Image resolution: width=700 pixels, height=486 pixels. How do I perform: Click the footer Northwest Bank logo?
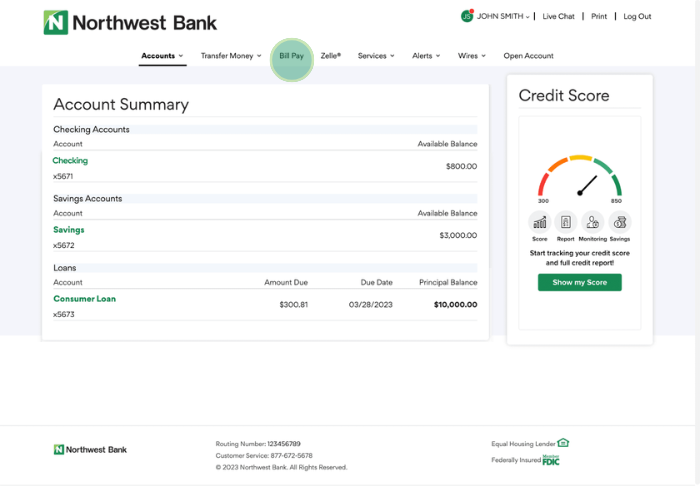coord(91,450)
